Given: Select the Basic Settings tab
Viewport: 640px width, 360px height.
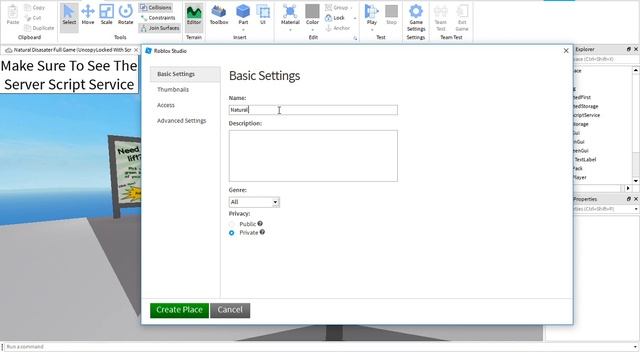Looking at the screenshot, I should (185, 74).
